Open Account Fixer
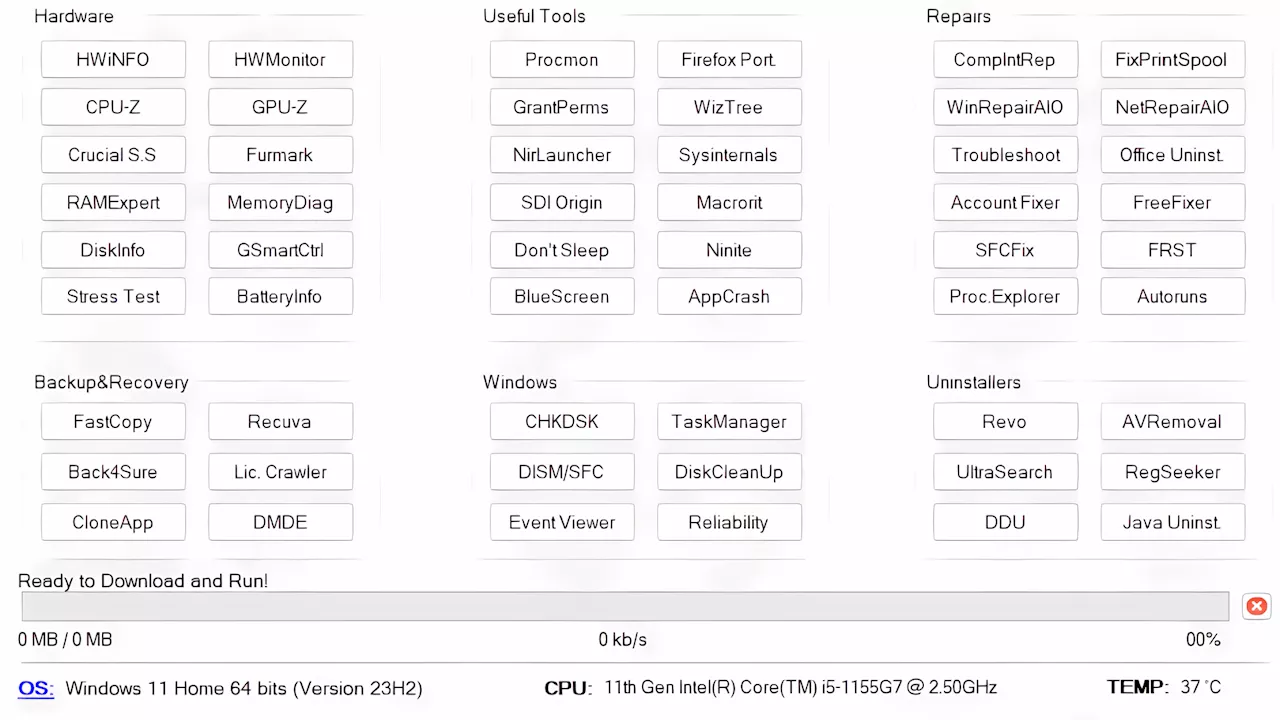 [1005, 202]
